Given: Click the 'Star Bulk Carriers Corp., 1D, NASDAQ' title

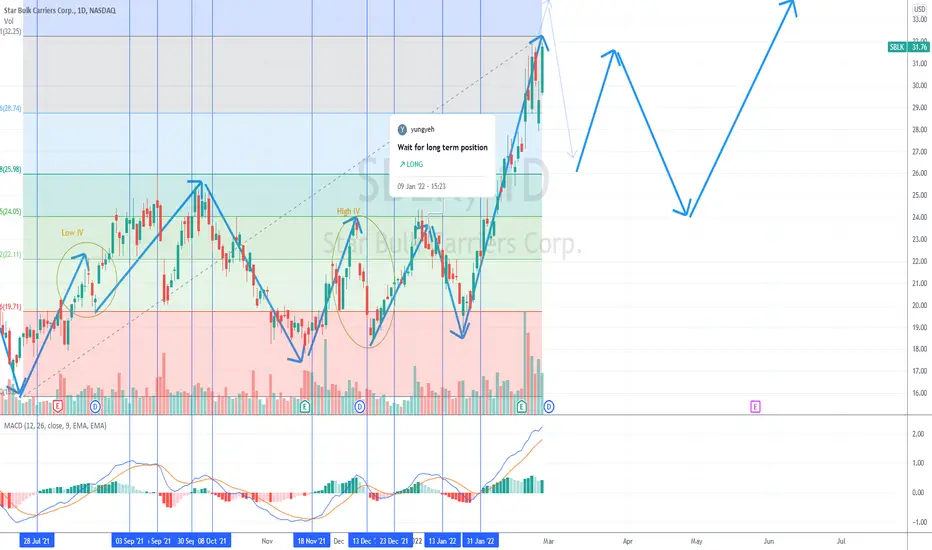Looking at the screenshot, I should click(60, 10).
